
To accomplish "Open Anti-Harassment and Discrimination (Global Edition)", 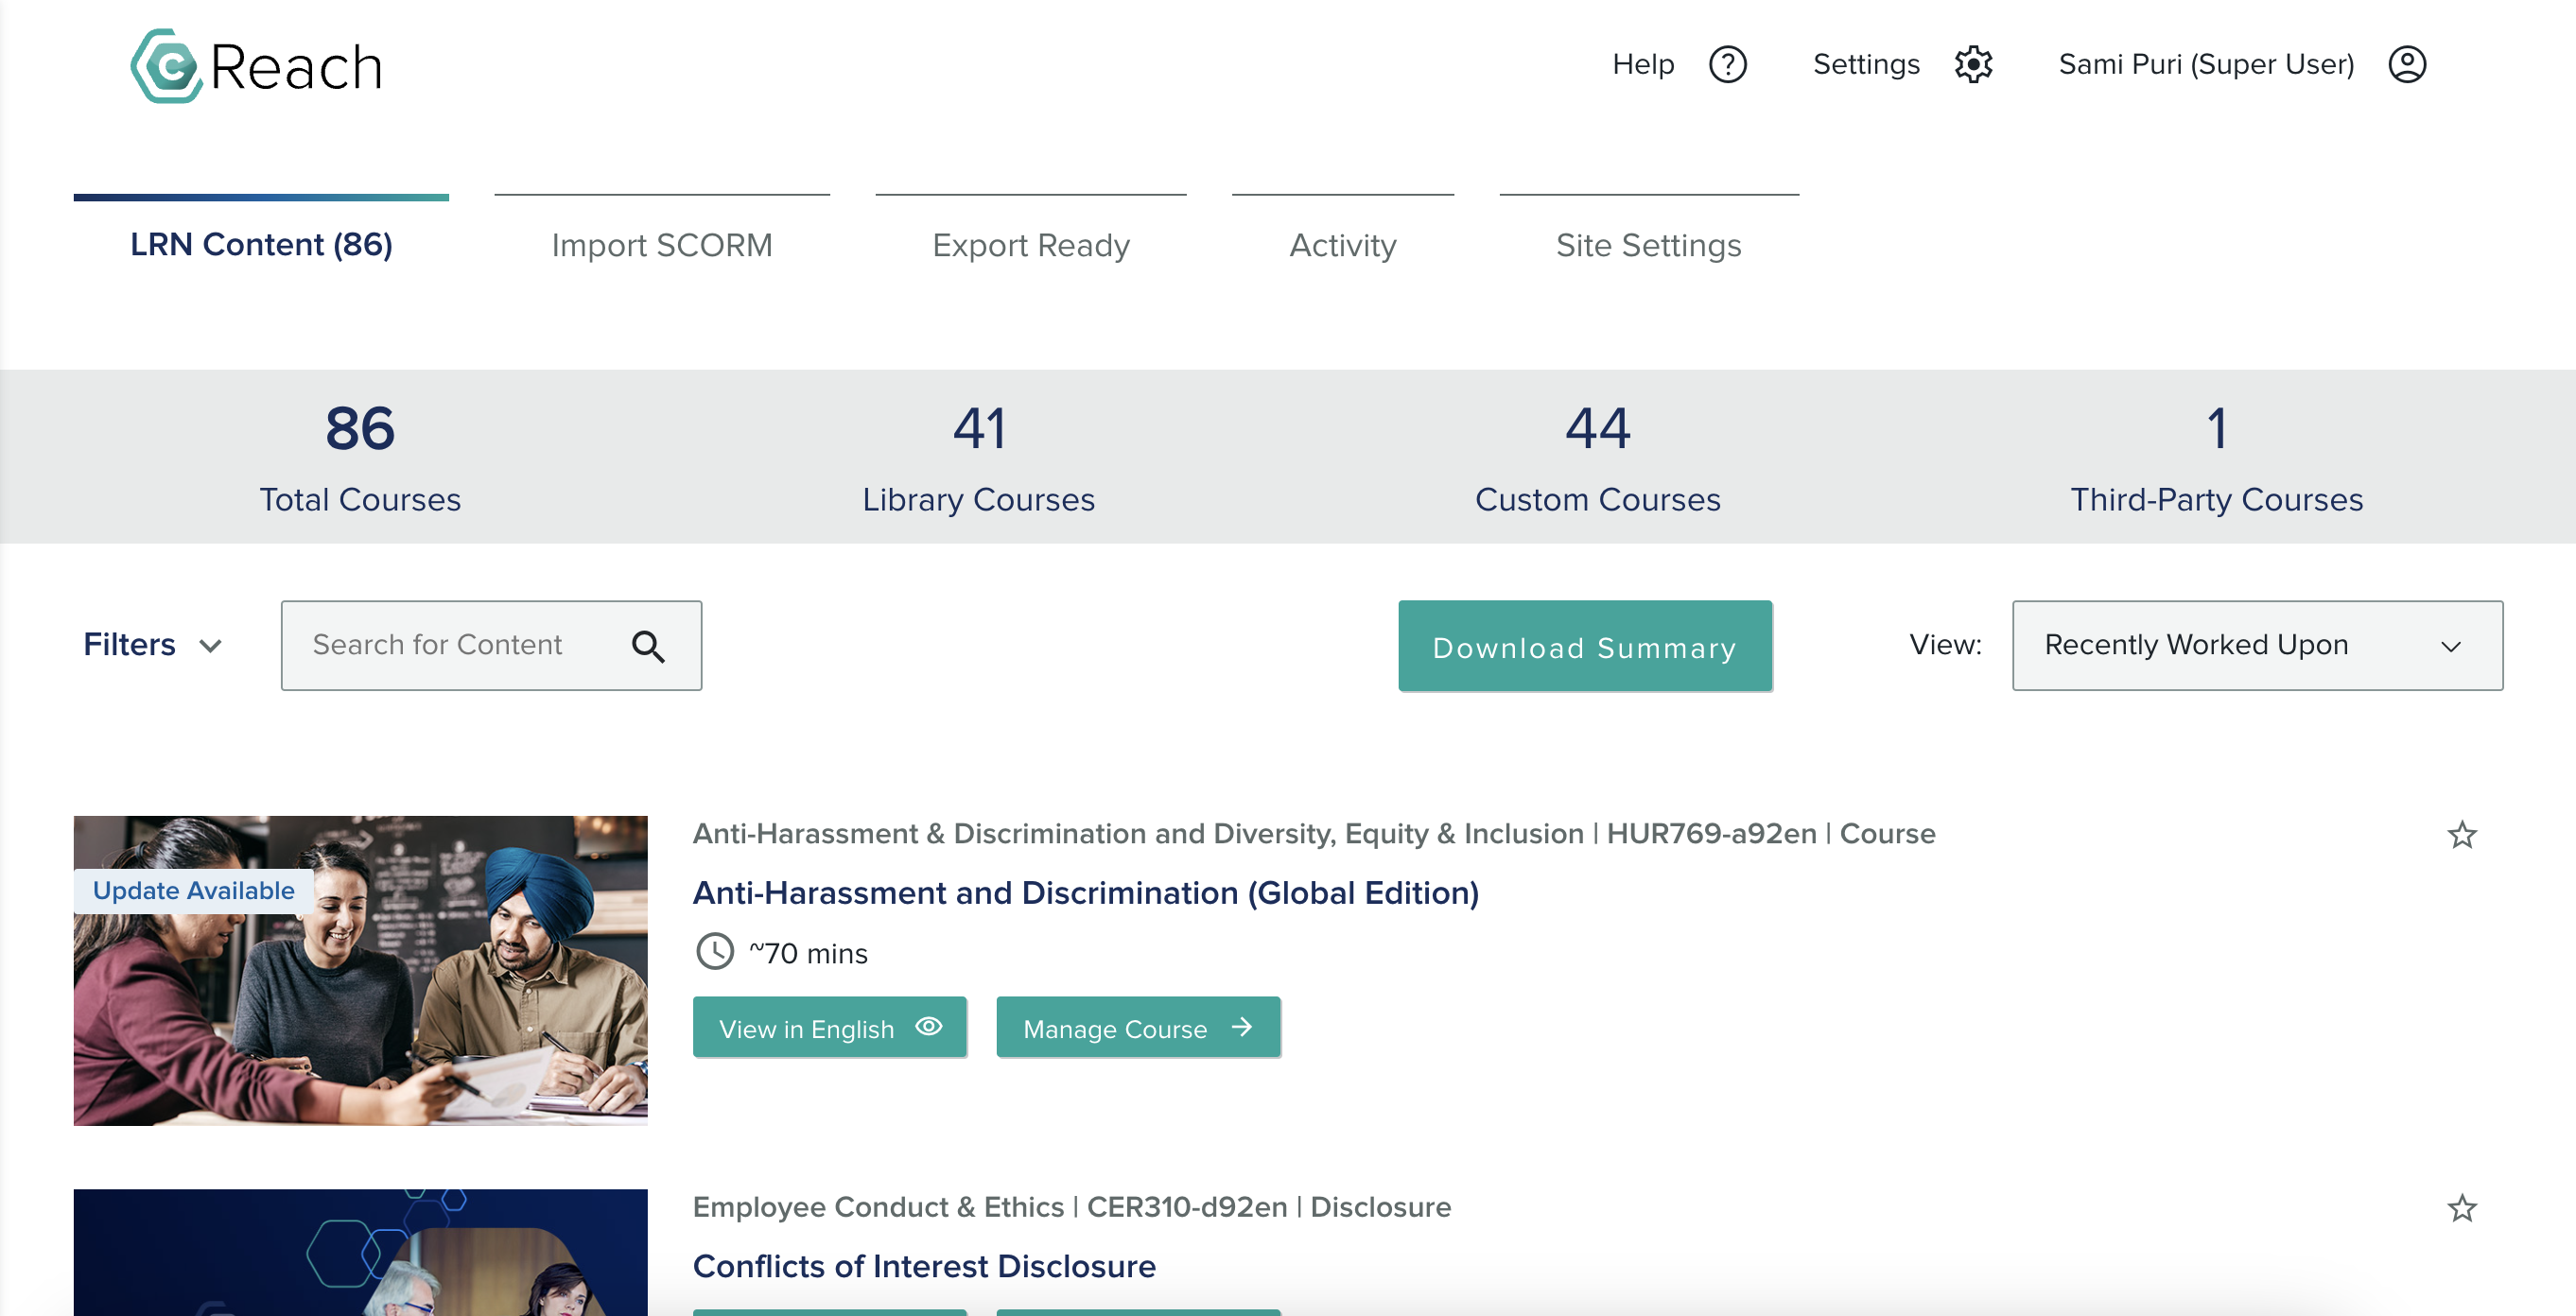I will coord(1086,893).
